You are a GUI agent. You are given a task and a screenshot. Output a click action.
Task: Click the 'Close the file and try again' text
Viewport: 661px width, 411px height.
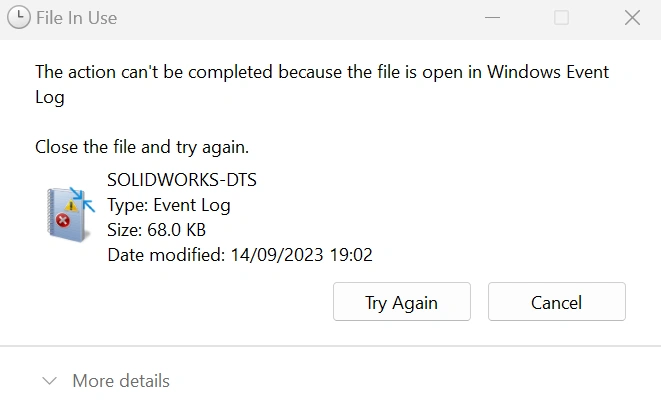point(142,147)
